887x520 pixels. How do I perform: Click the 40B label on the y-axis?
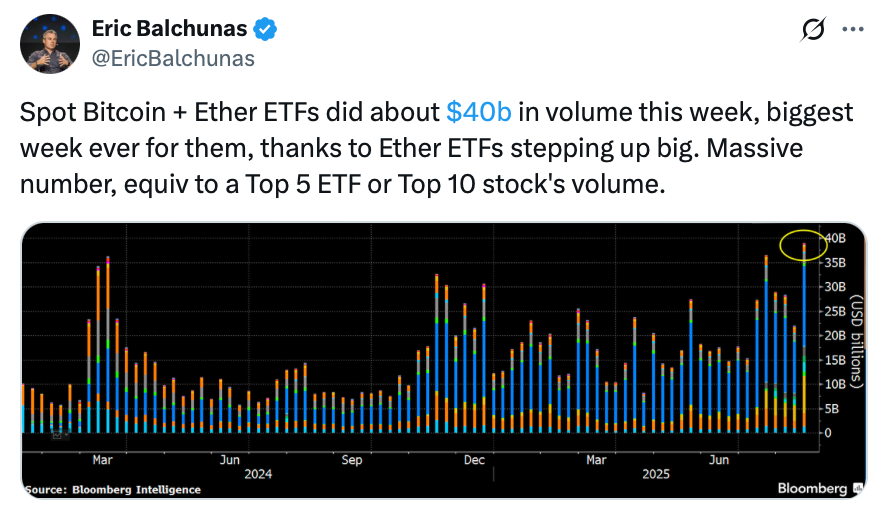click(834, 238)
